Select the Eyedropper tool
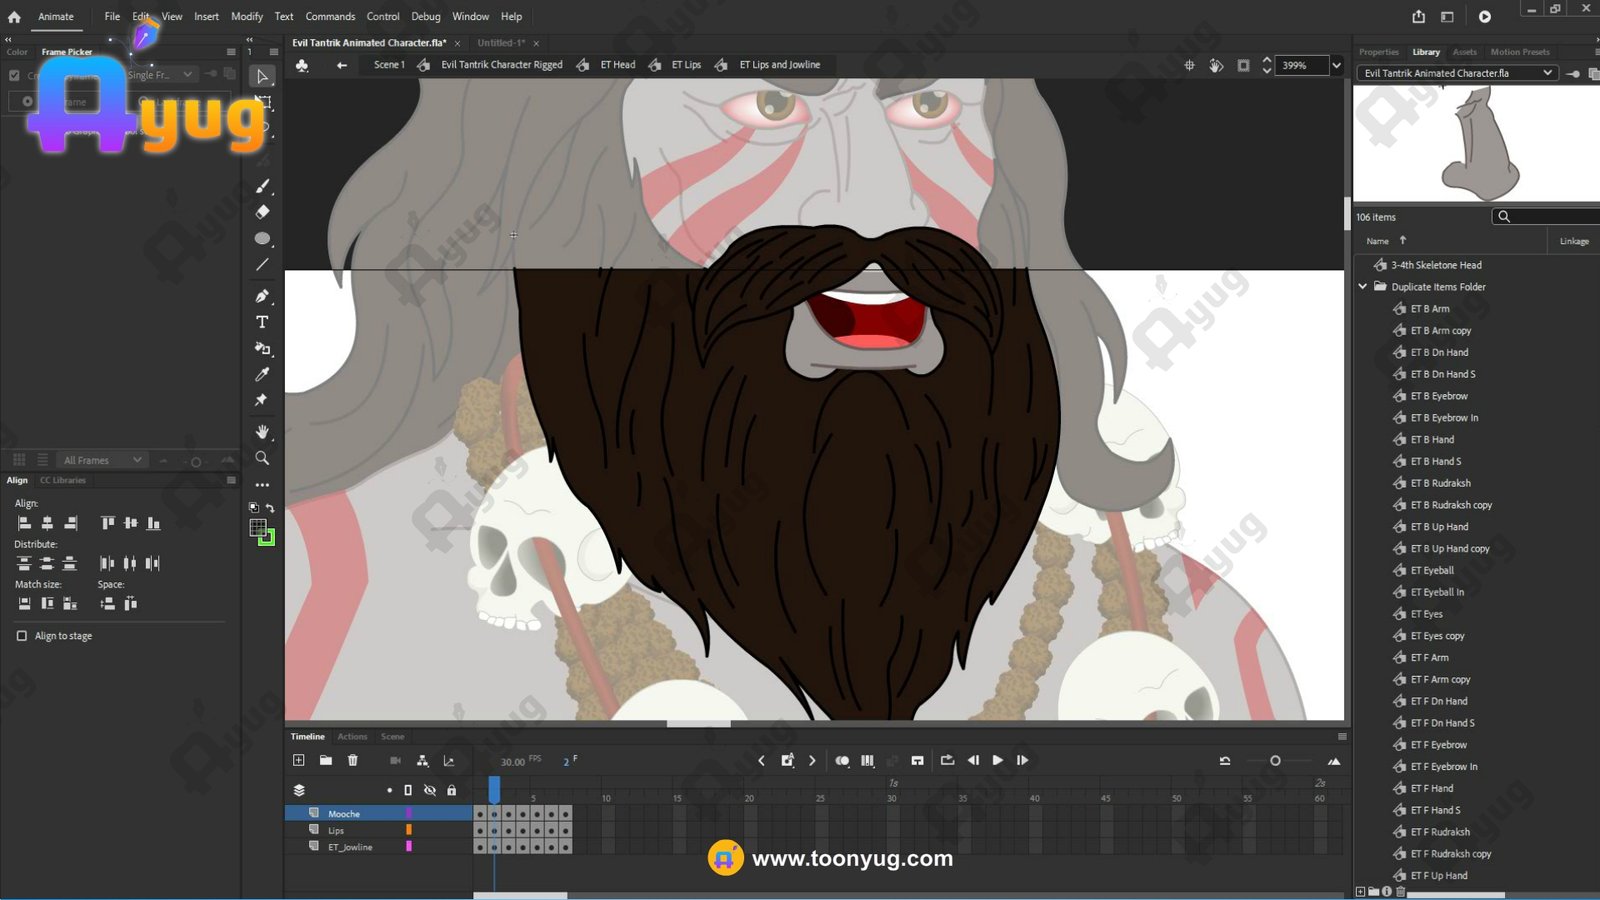 click(262, 374)
